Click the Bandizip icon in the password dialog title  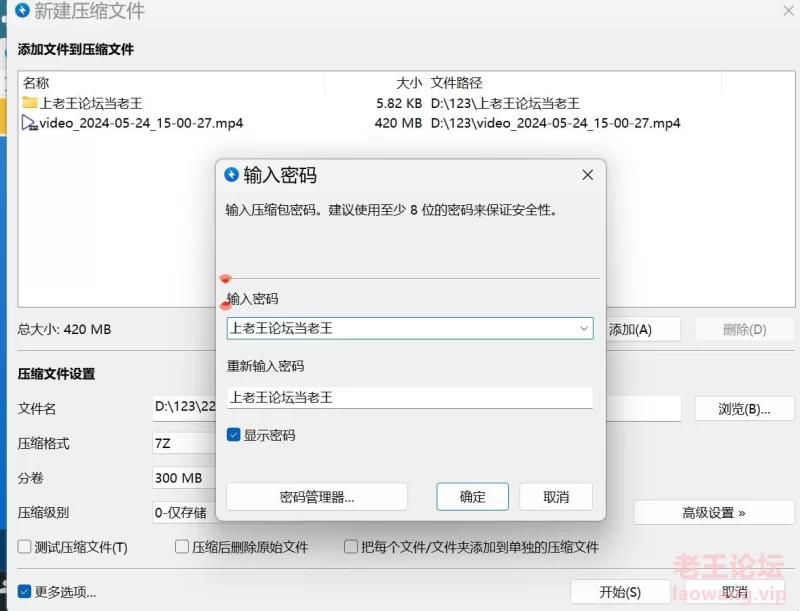click(x=231, y=175)
